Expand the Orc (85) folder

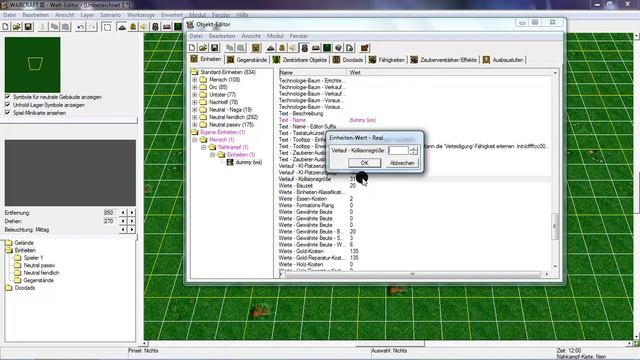click(195, 87)
